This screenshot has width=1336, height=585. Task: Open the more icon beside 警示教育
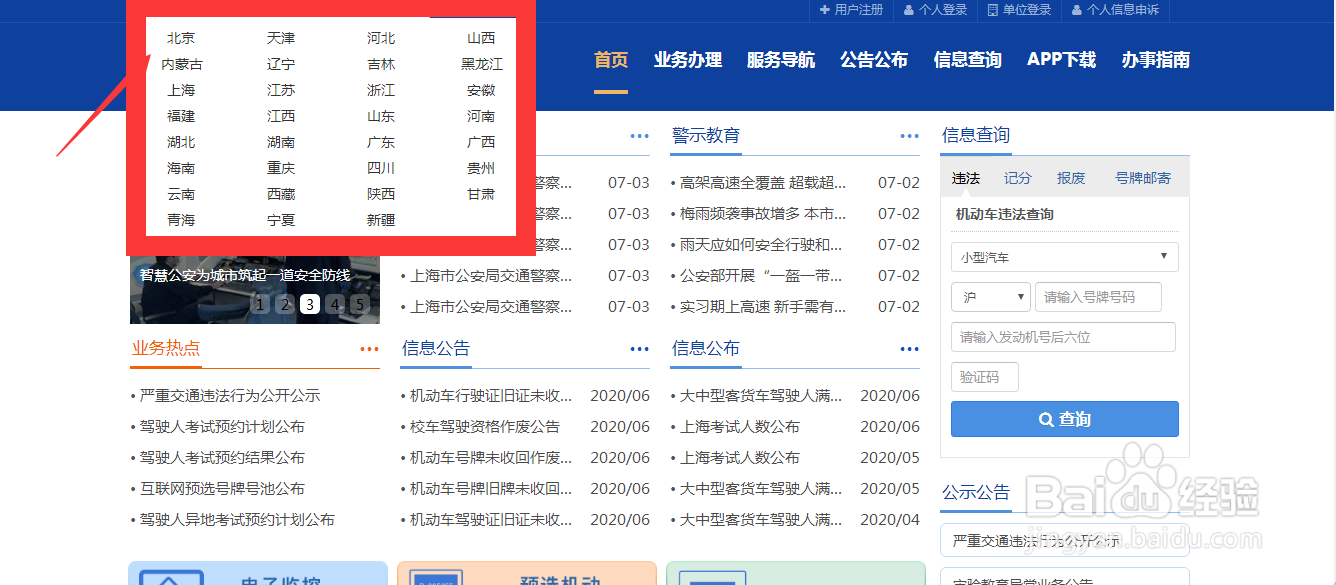coord(909,136)
